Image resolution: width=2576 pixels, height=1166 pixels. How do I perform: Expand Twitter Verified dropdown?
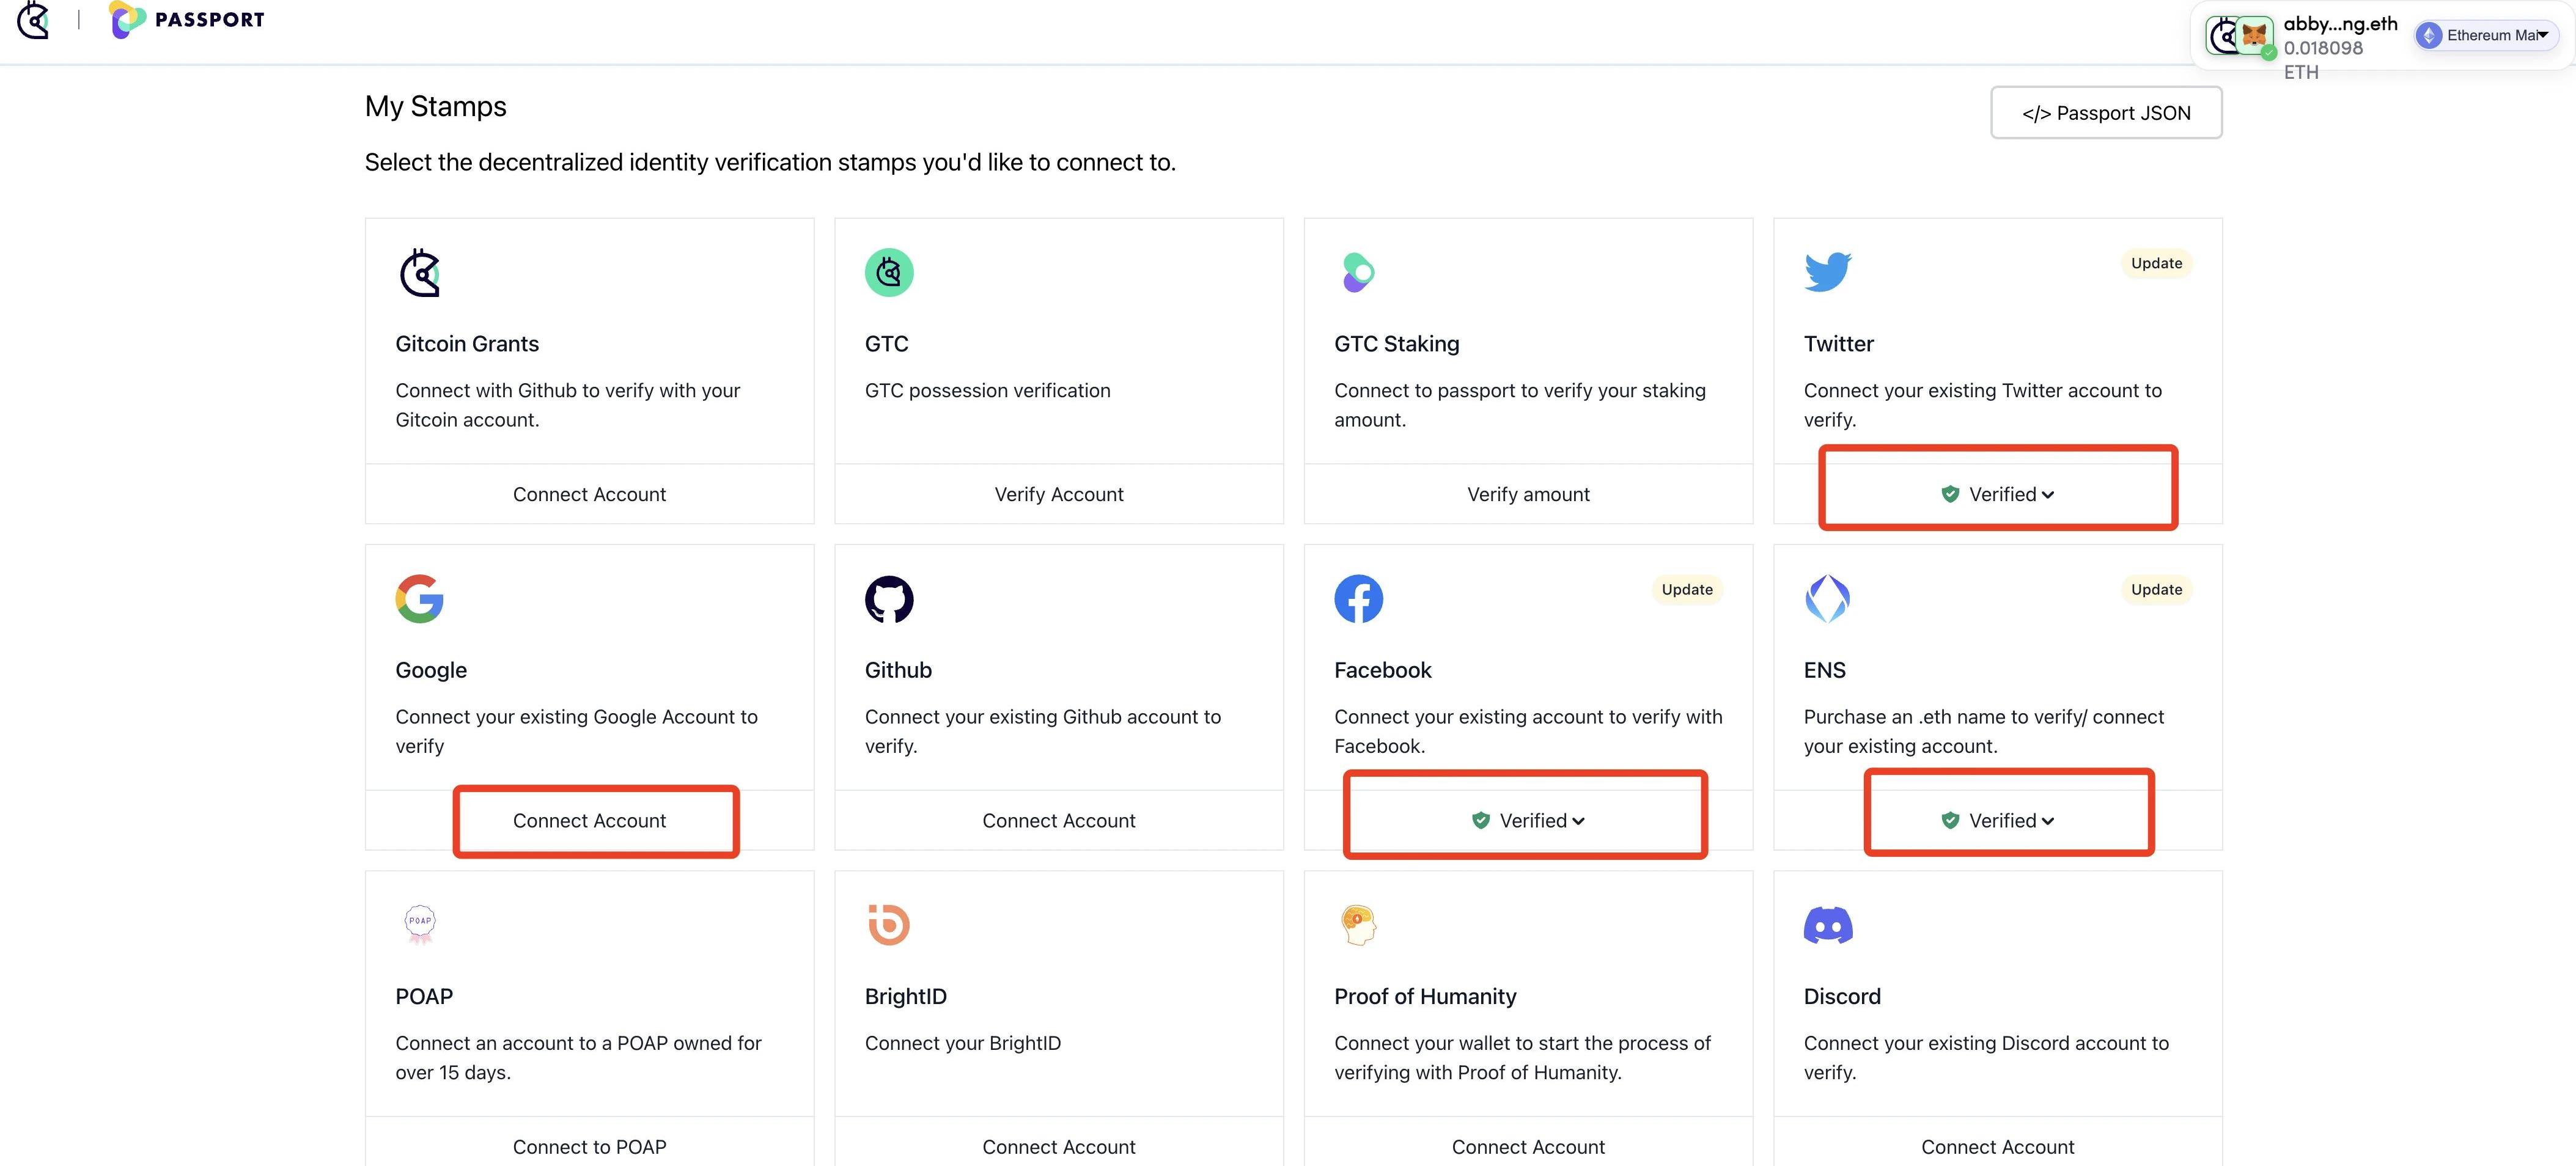pos(1997,494)
